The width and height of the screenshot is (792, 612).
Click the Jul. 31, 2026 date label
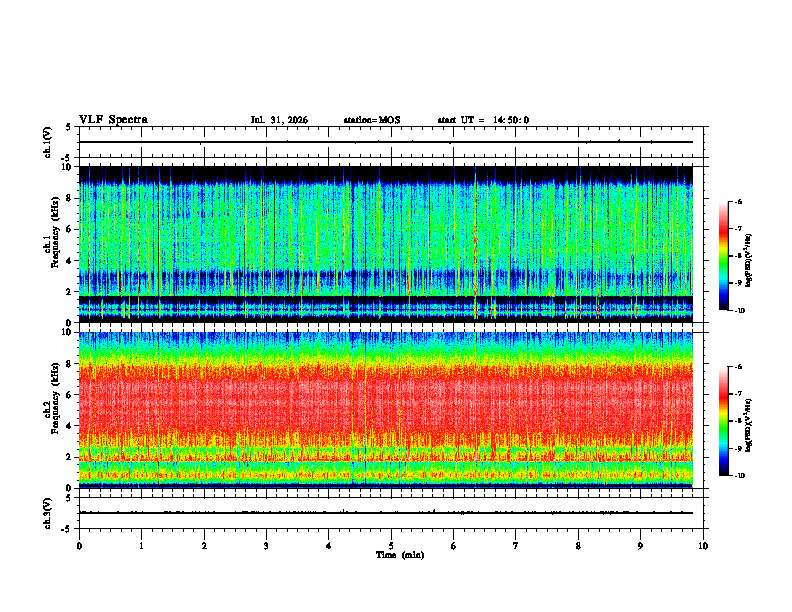(x=279, y=120)
